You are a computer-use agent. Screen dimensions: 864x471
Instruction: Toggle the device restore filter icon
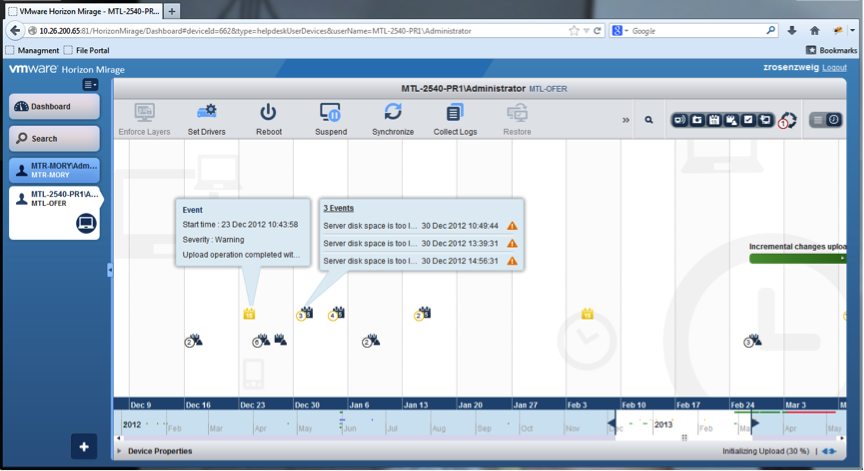click(765, 120)
